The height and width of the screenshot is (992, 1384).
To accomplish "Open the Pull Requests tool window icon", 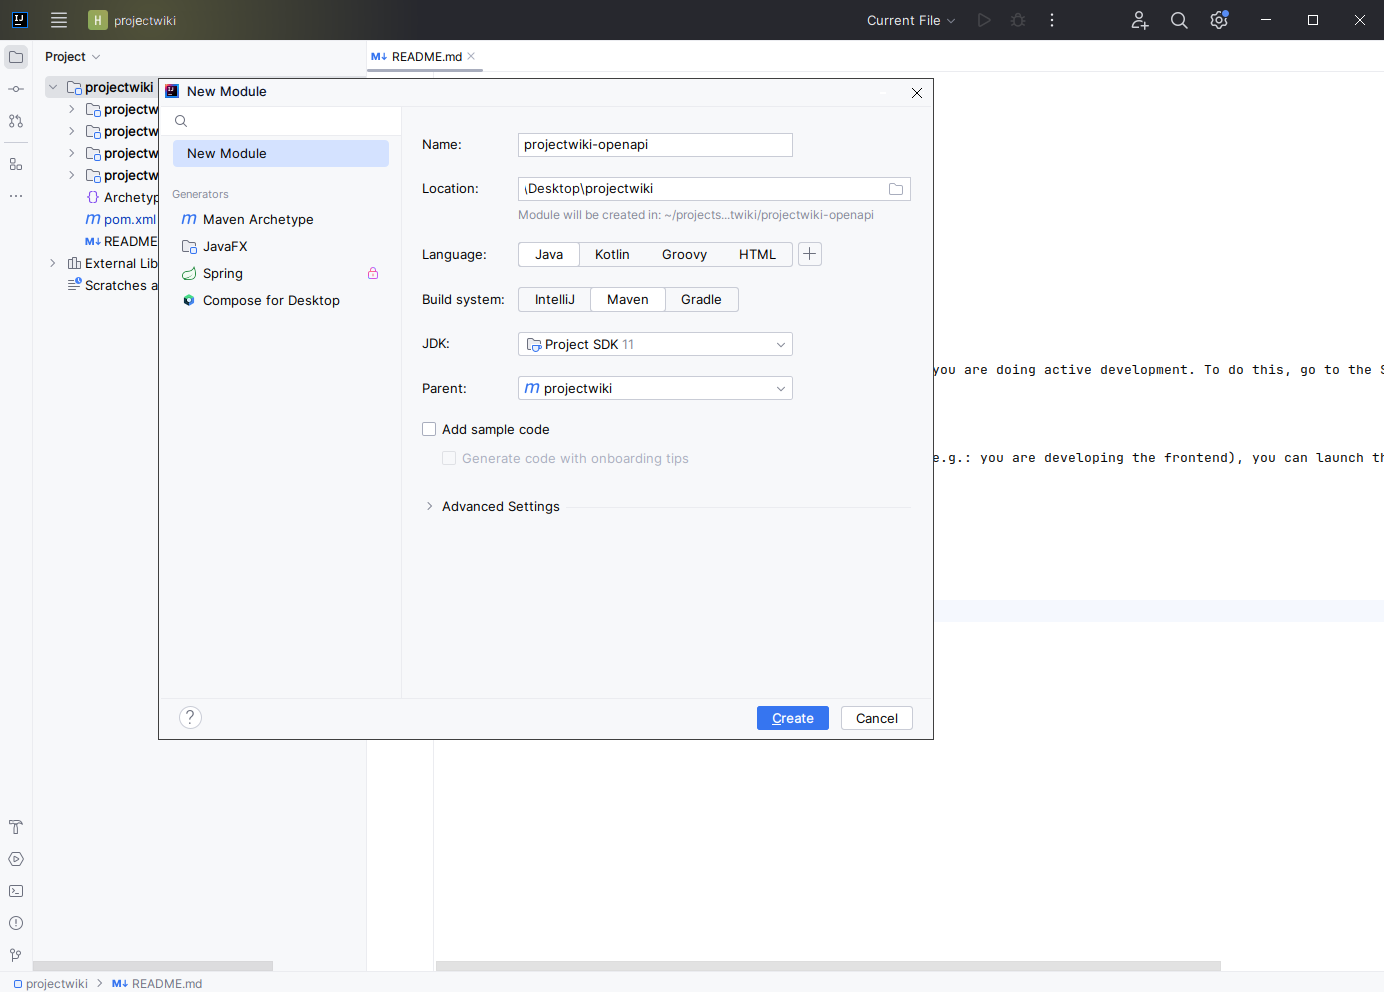I will 16,121.
